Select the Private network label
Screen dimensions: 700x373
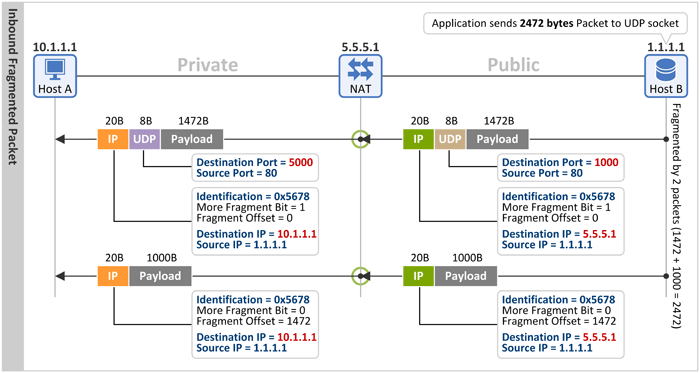[x=208, y=65]
